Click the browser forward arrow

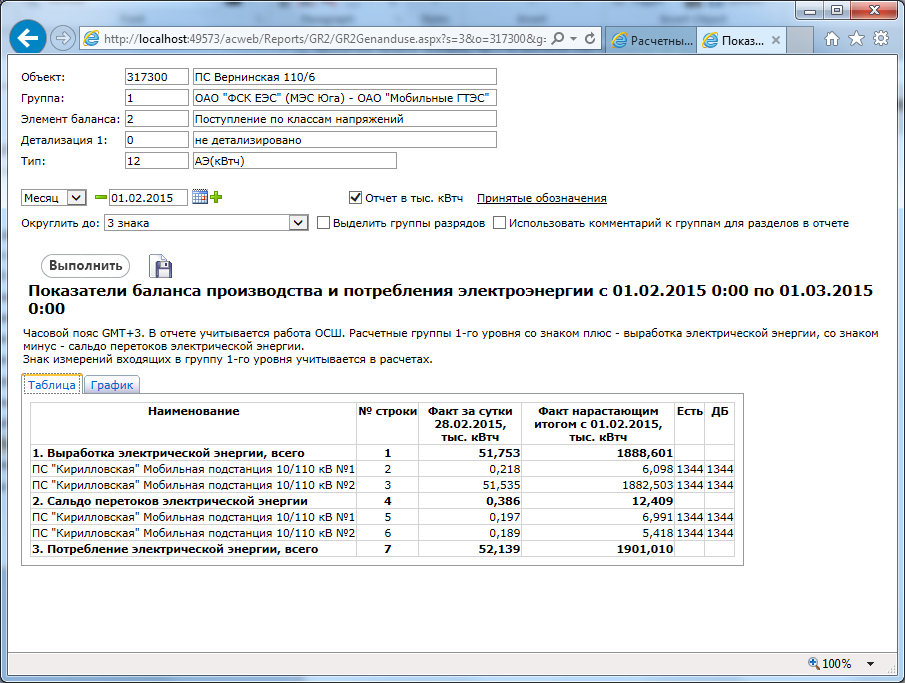tap(62, 39)
